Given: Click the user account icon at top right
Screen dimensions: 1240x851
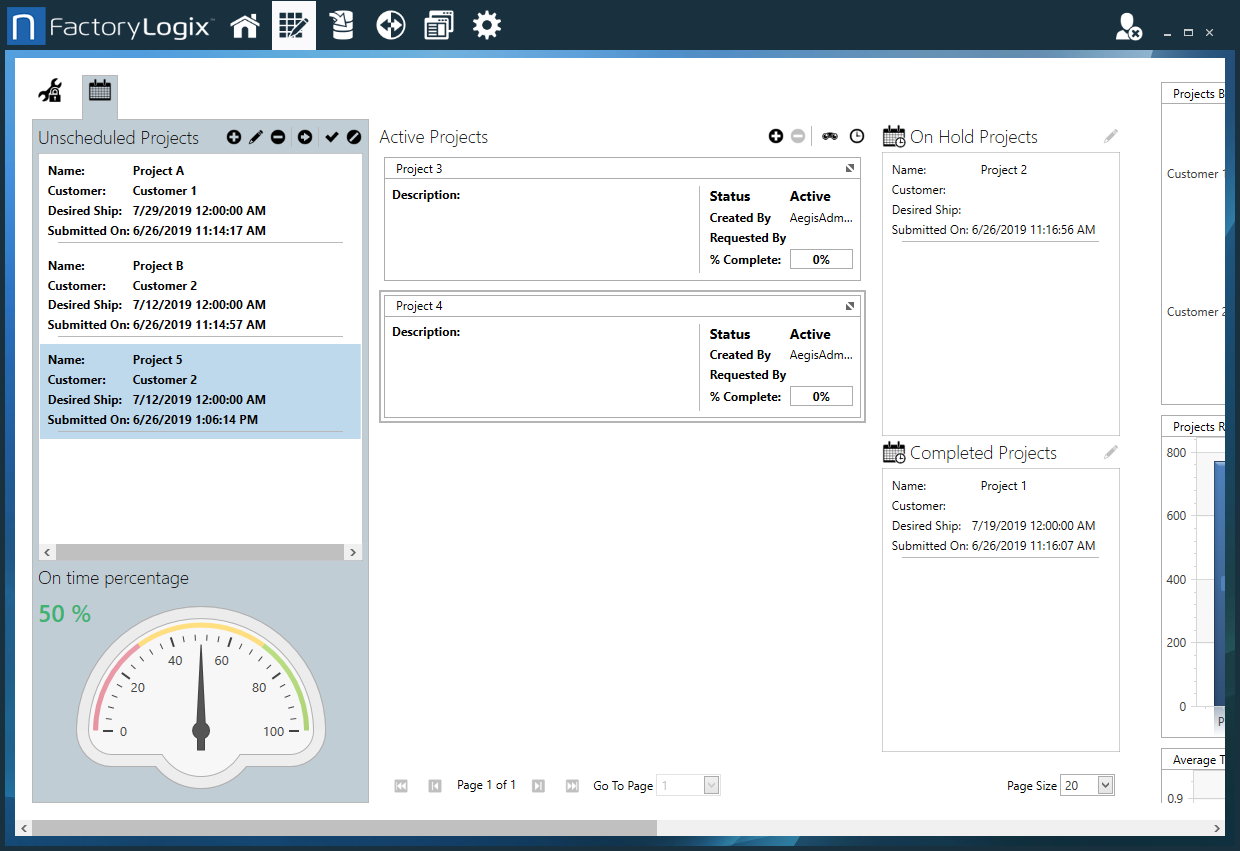Looking at the screenshot, I should coord(1128,27).
